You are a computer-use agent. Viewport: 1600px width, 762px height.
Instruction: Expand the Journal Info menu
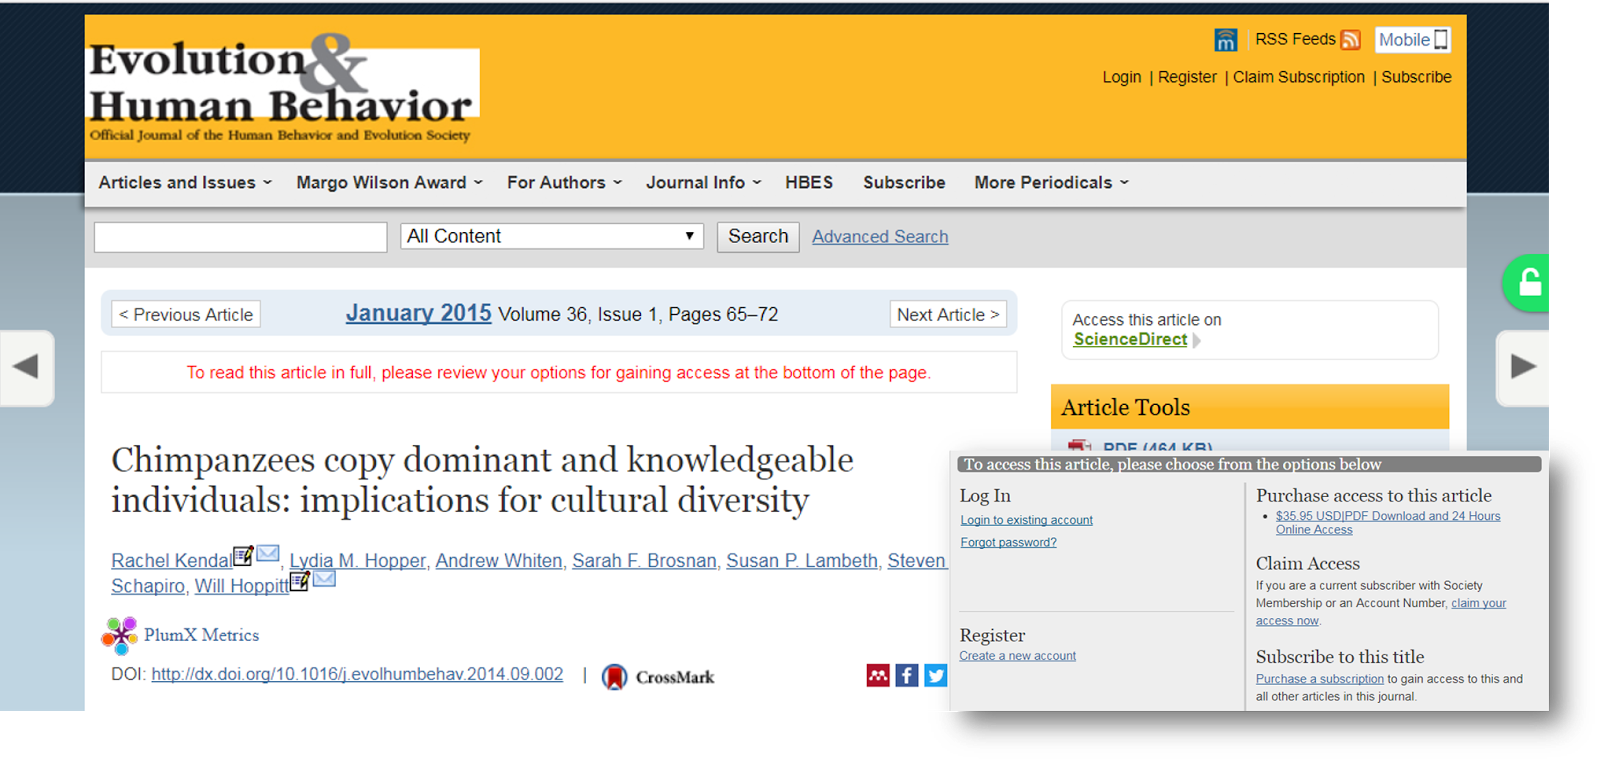pyautogui.click(x=704, y=182)
